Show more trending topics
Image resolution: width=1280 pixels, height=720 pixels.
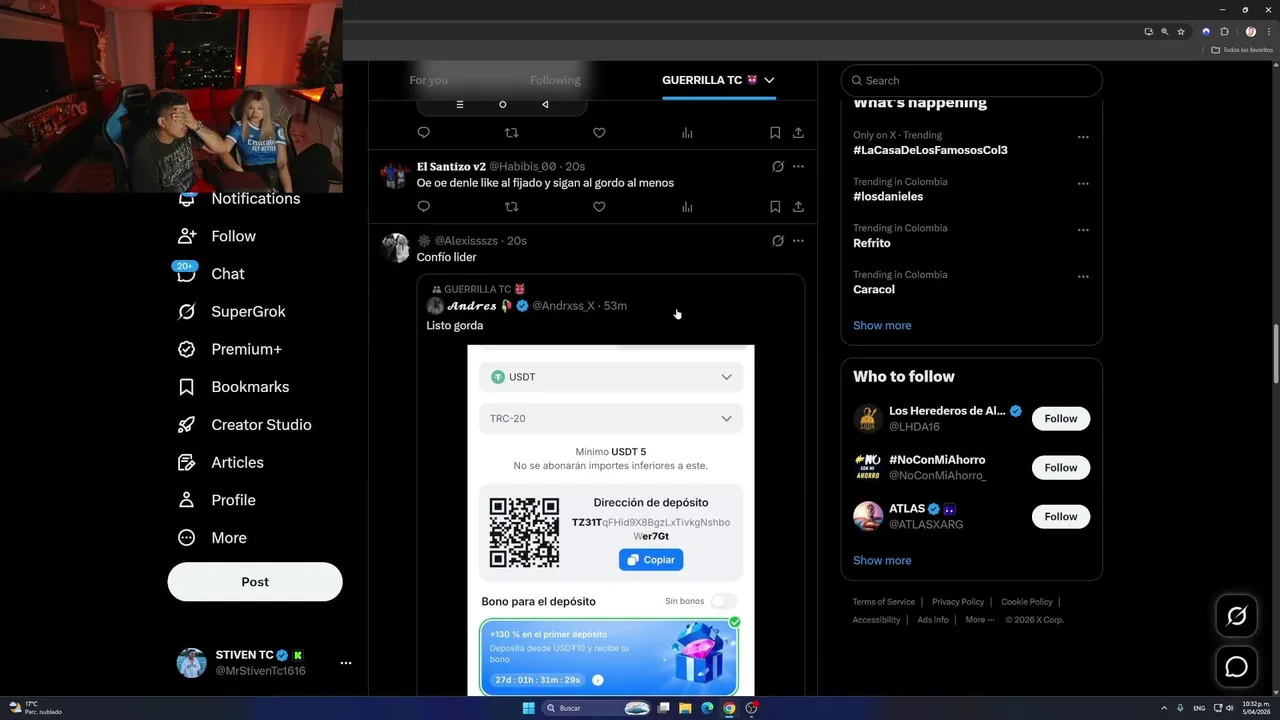[x=882, y=326]
